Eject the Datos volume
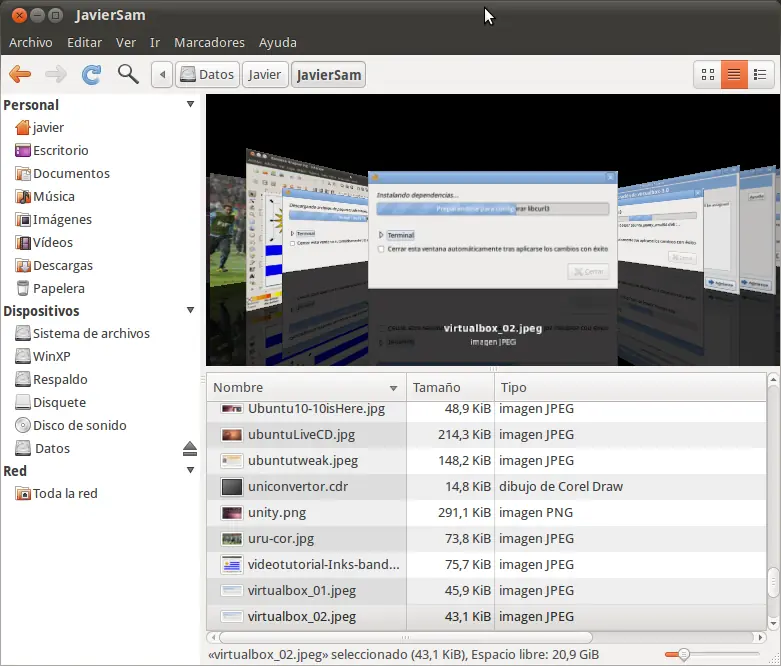 (190, 449)
